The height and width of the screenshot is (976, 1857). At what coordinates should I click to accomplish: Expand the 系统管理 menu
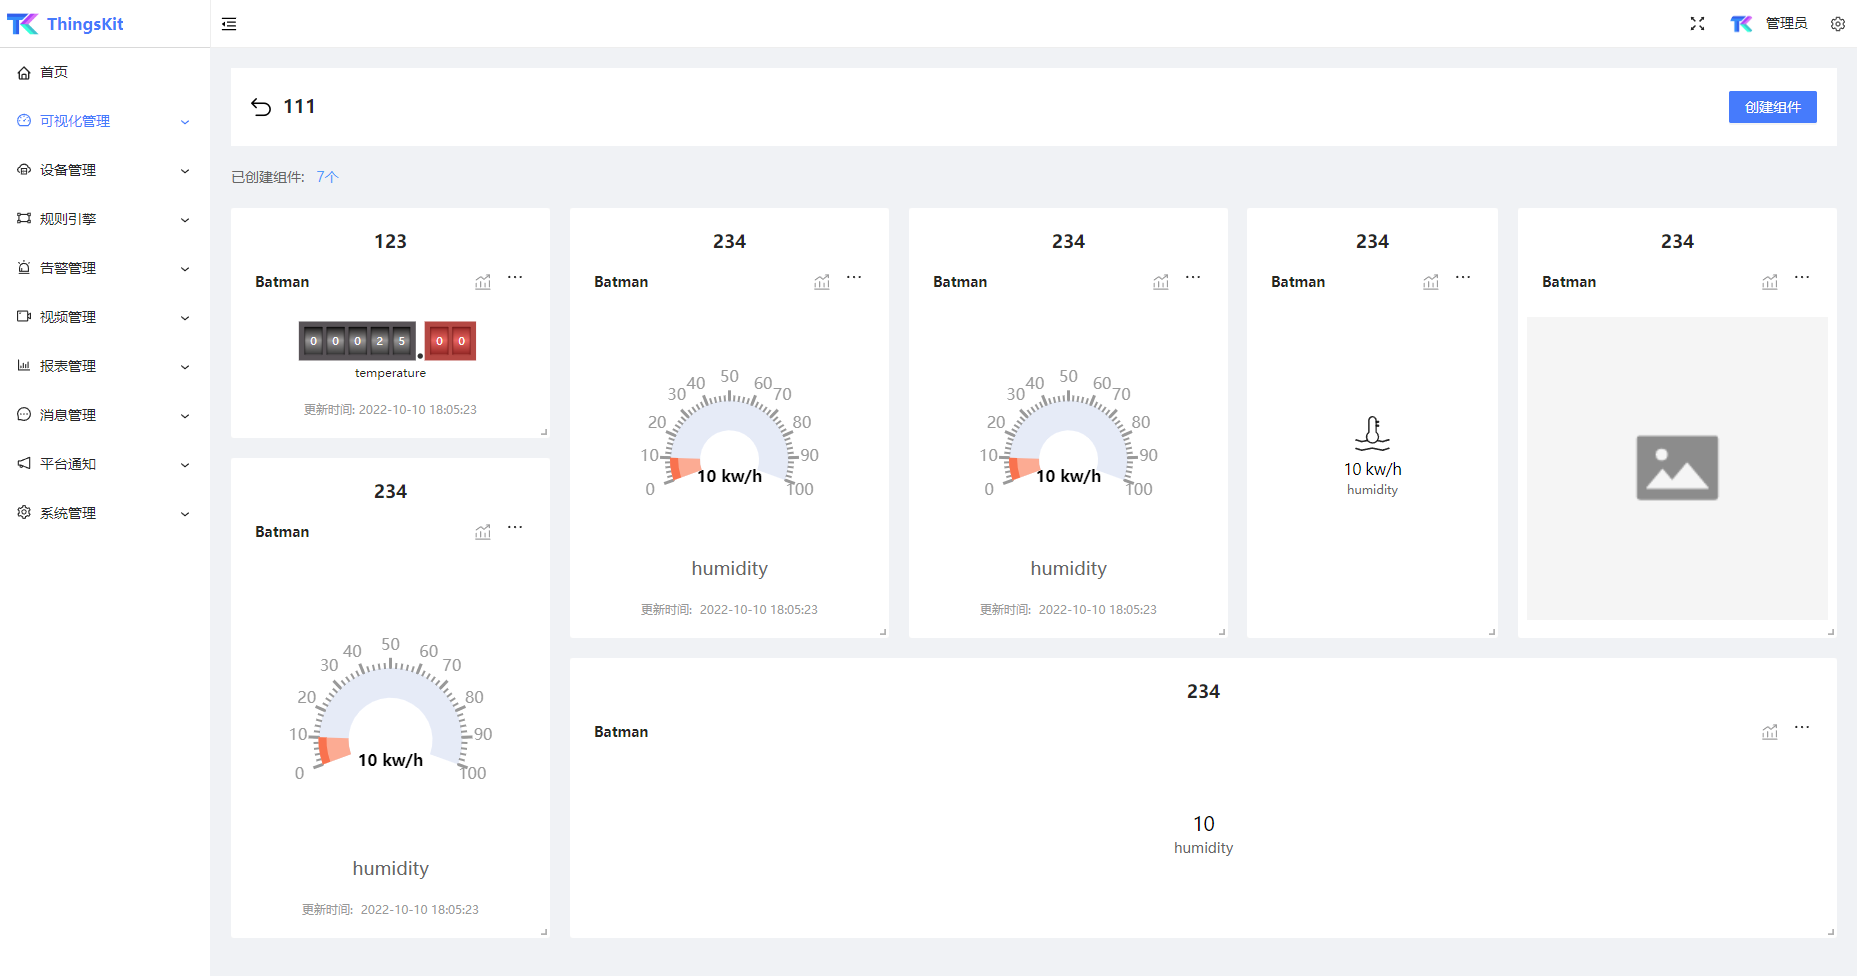(x=105, y=513)
